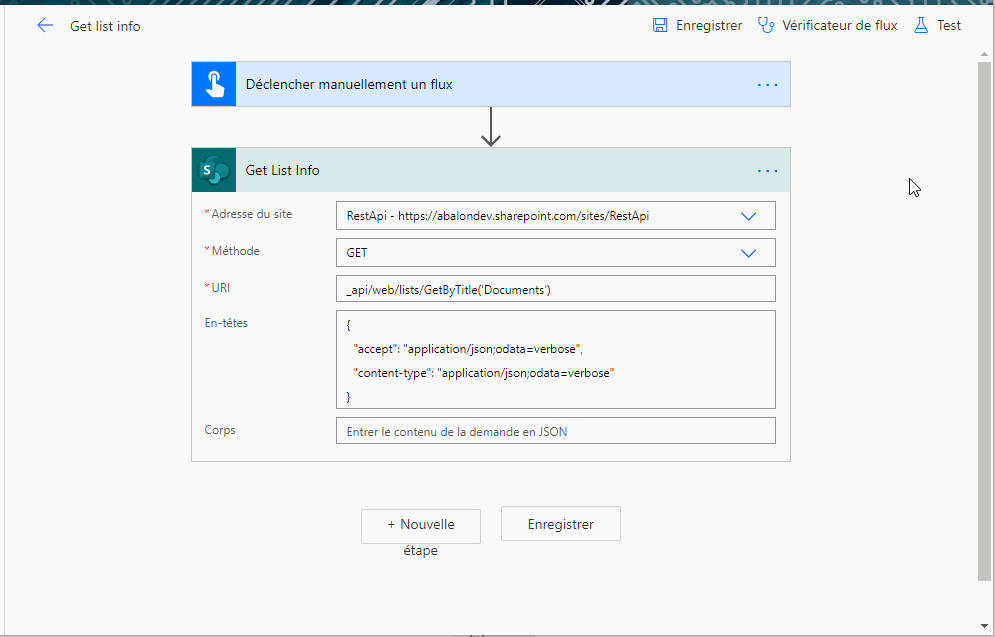The height and width of the screenshot is (637, 995).
Task: Click the stethoscope flow checker icon
Action: point(766,25)
